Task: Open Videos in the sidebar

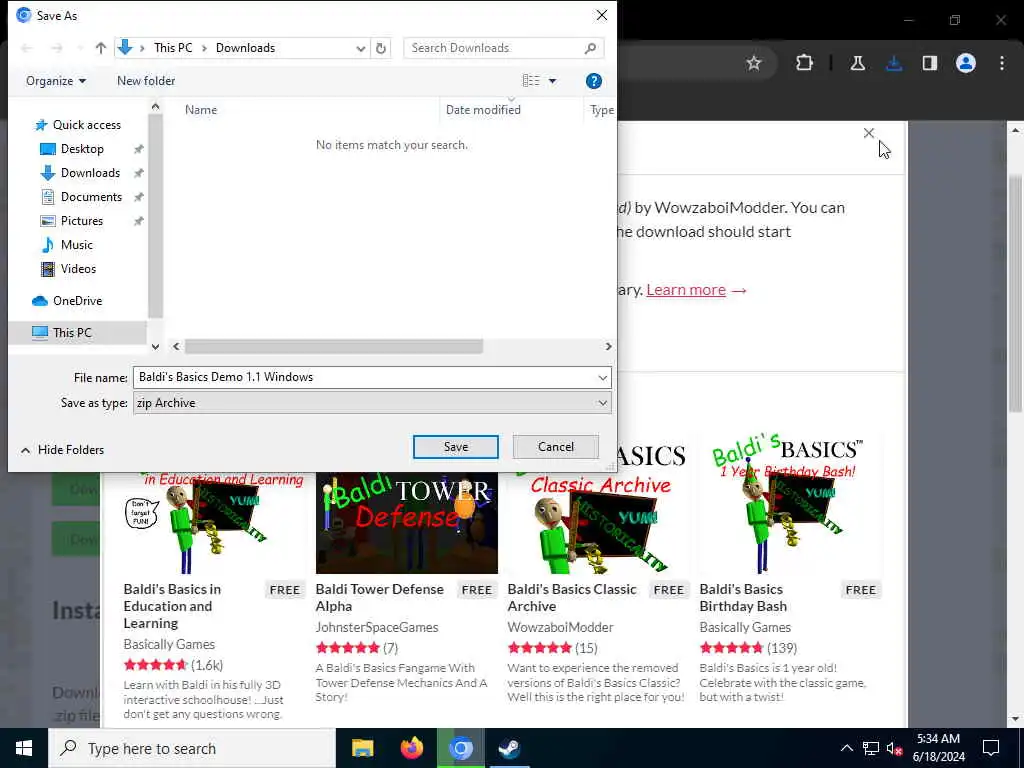Action: point(78,269)
